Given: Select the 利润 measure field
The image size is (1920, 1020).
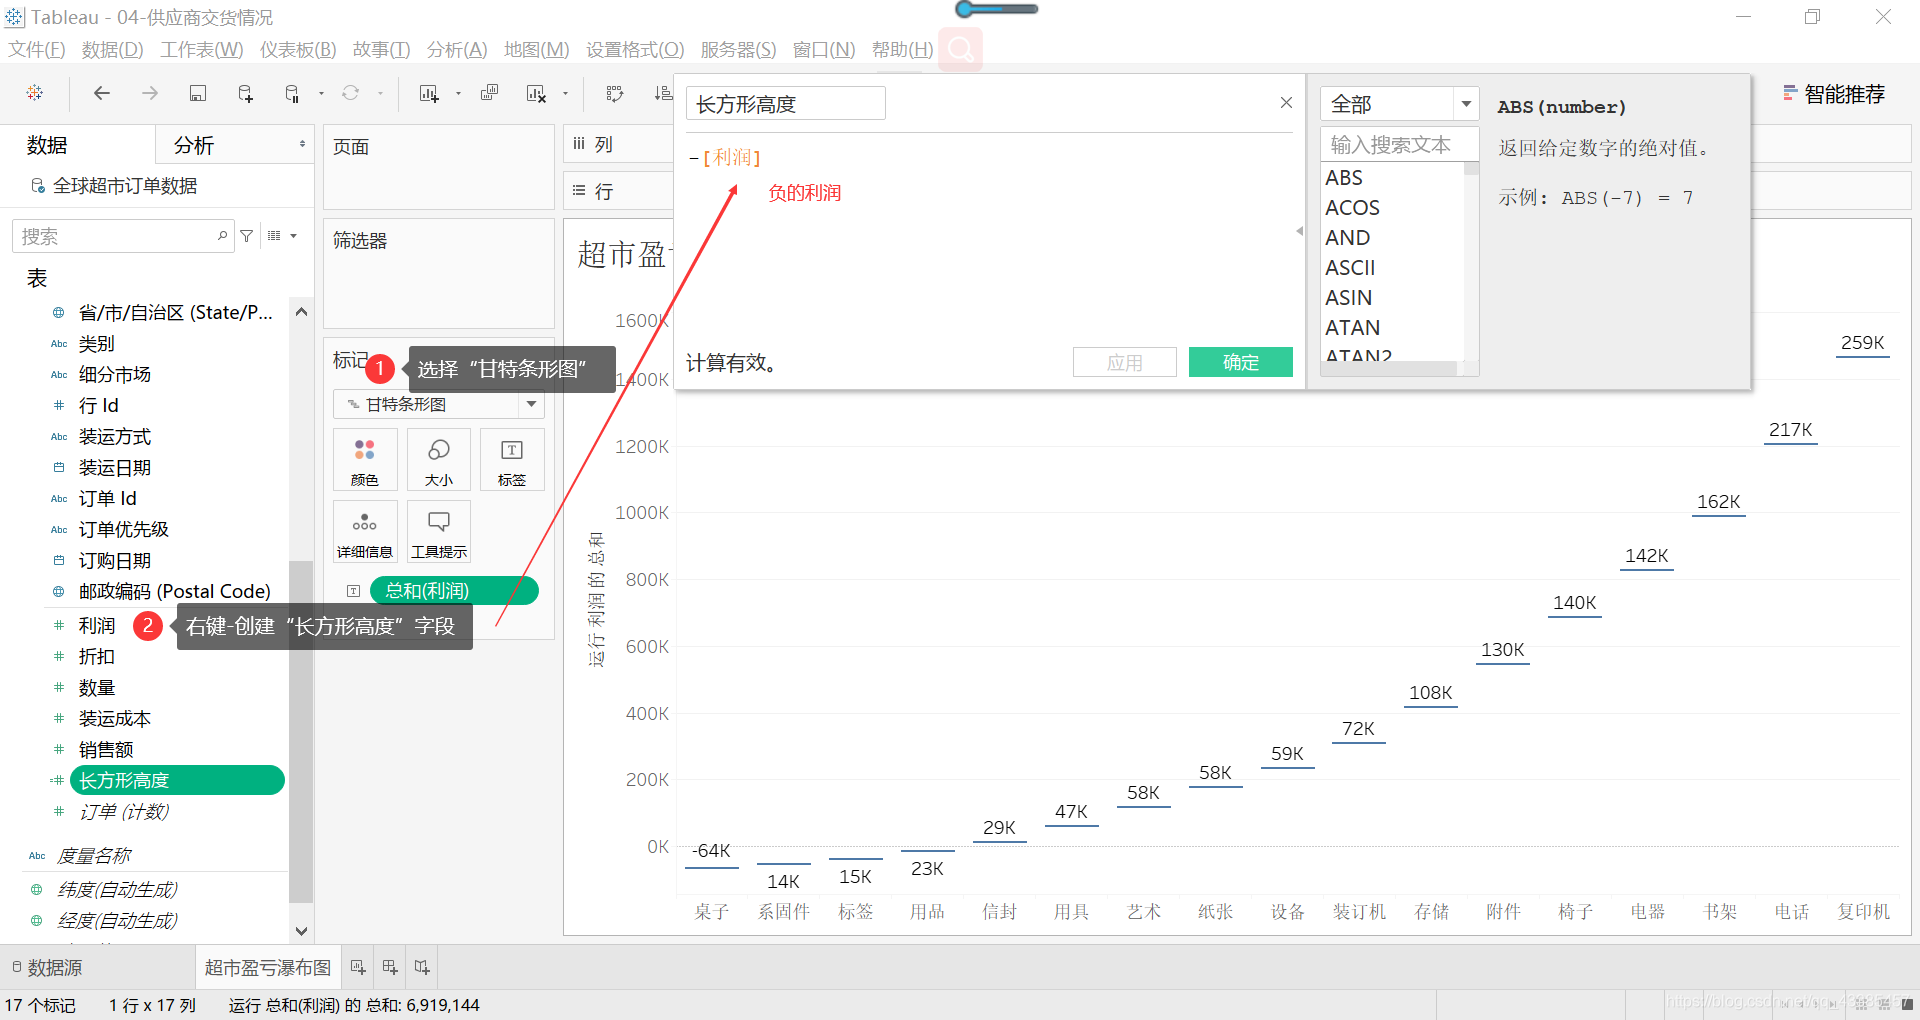Looking at the screenshot, I should pyautogui.click(x=97, y=625).
